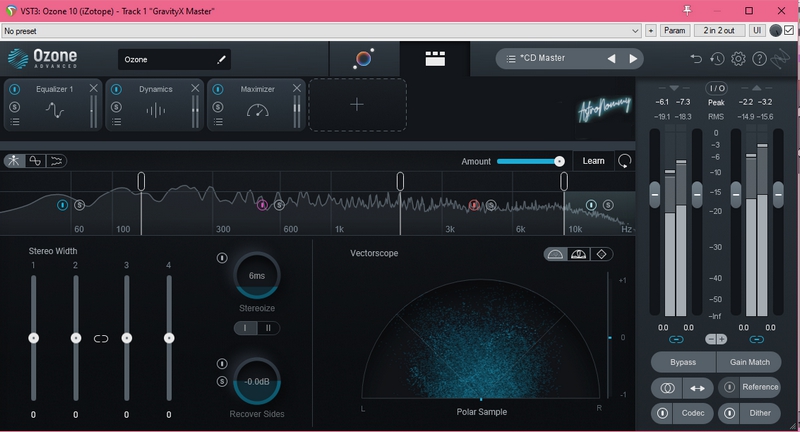
Task: Click the Bypass button
Action: 683,362
